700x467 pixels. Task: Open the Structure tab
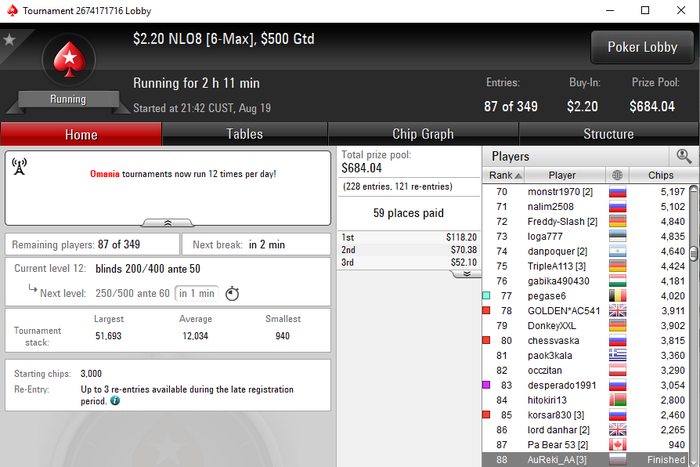608,134
